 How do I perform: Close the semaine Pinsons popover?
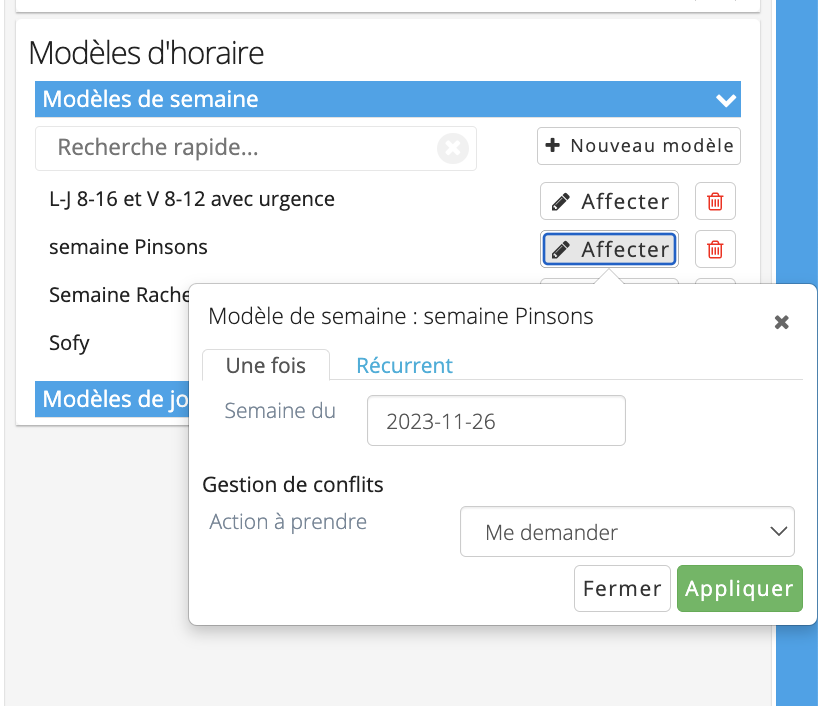point(781,322)
